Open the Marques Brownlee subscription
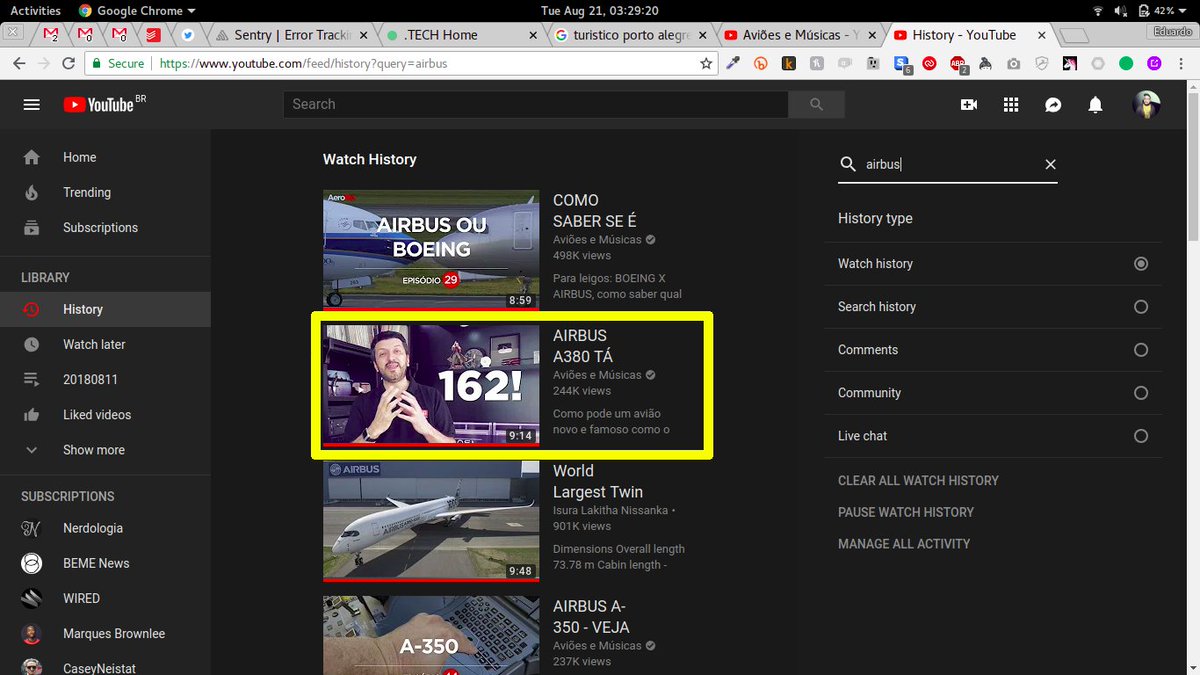The height and width of the screenshot is (675, 1200). tap(105, 633)
